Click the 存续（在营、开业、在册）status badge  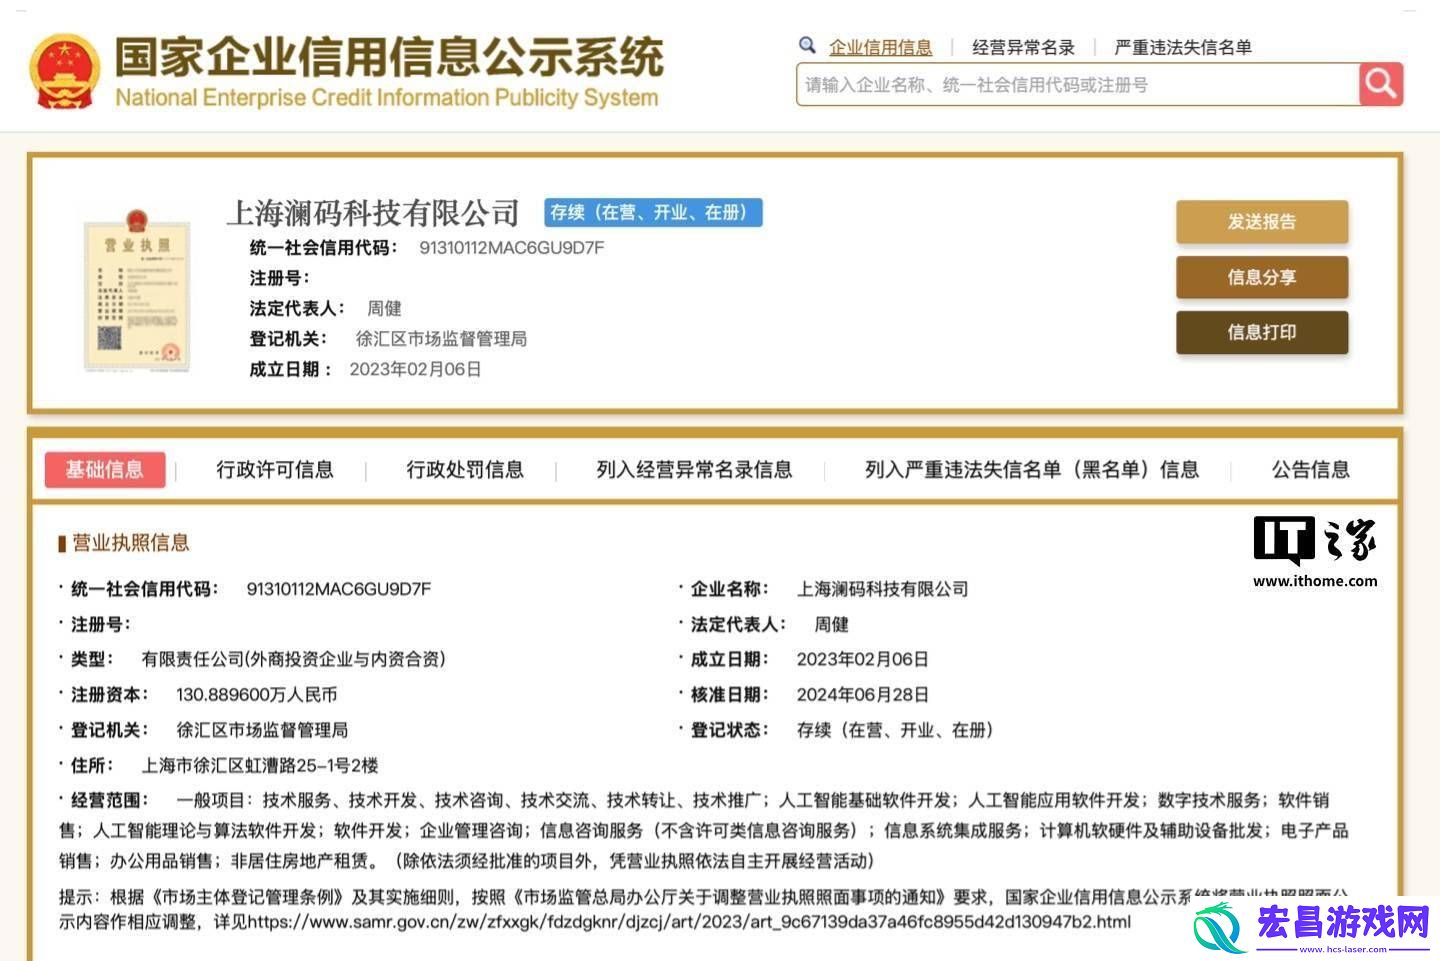pyautogui.click(x=653, y=212)
